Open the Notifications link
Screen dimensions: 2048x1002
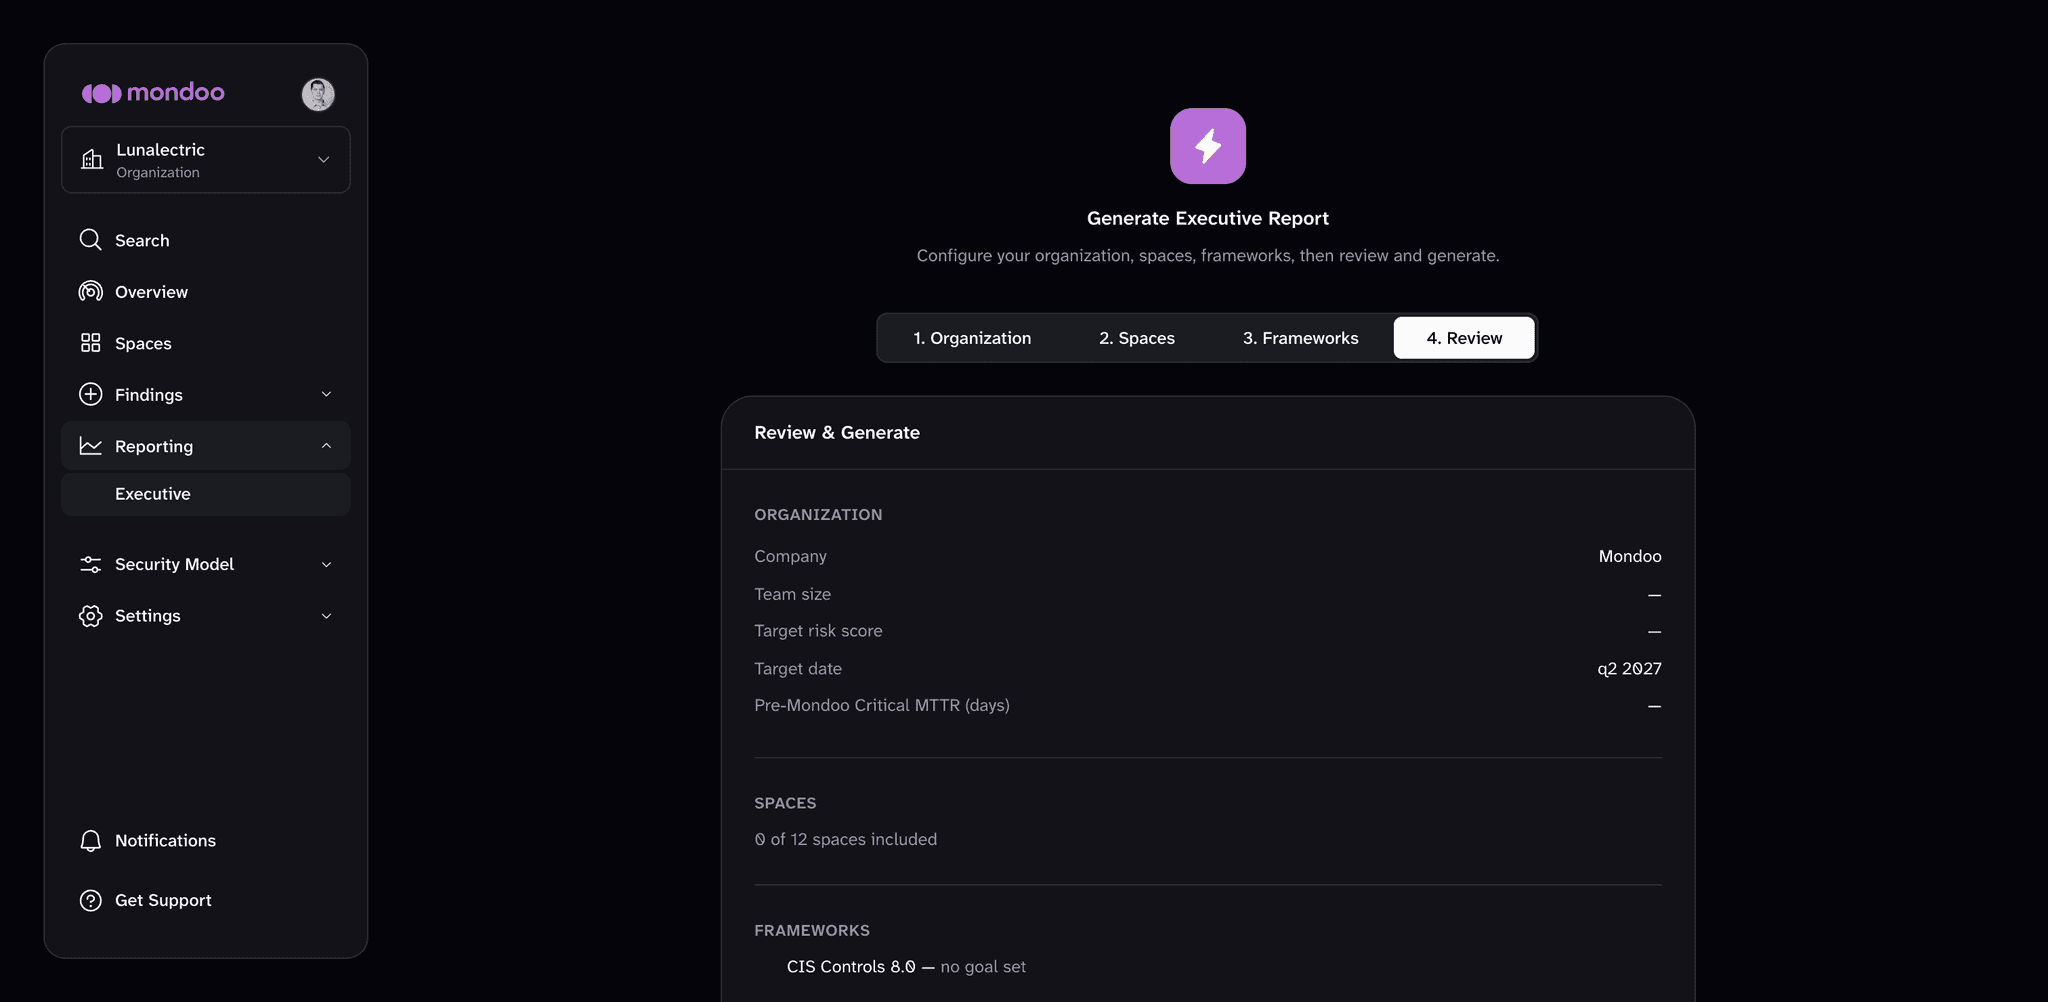206,841
